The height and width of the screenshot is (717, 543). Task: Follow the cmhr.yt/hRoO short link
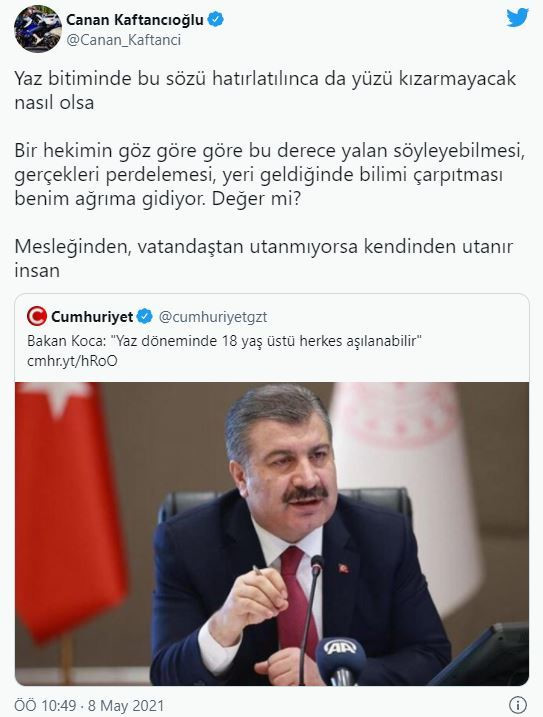72,361
